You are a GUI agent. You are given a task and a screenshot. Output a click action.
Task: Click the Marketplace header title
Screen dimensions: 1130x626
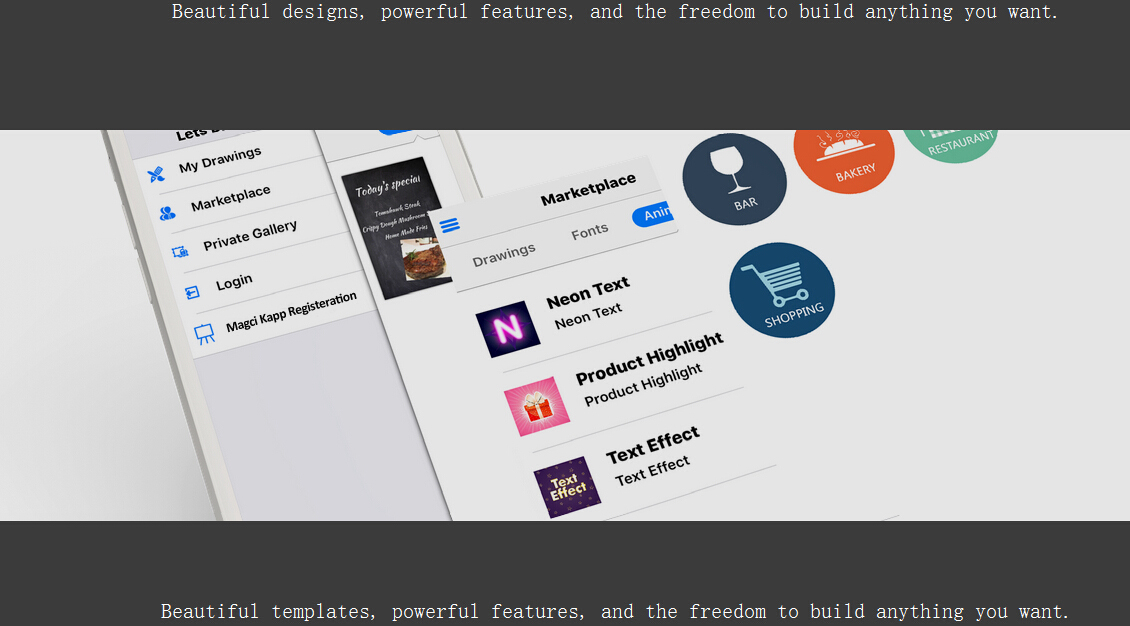(x=588, y=189)
